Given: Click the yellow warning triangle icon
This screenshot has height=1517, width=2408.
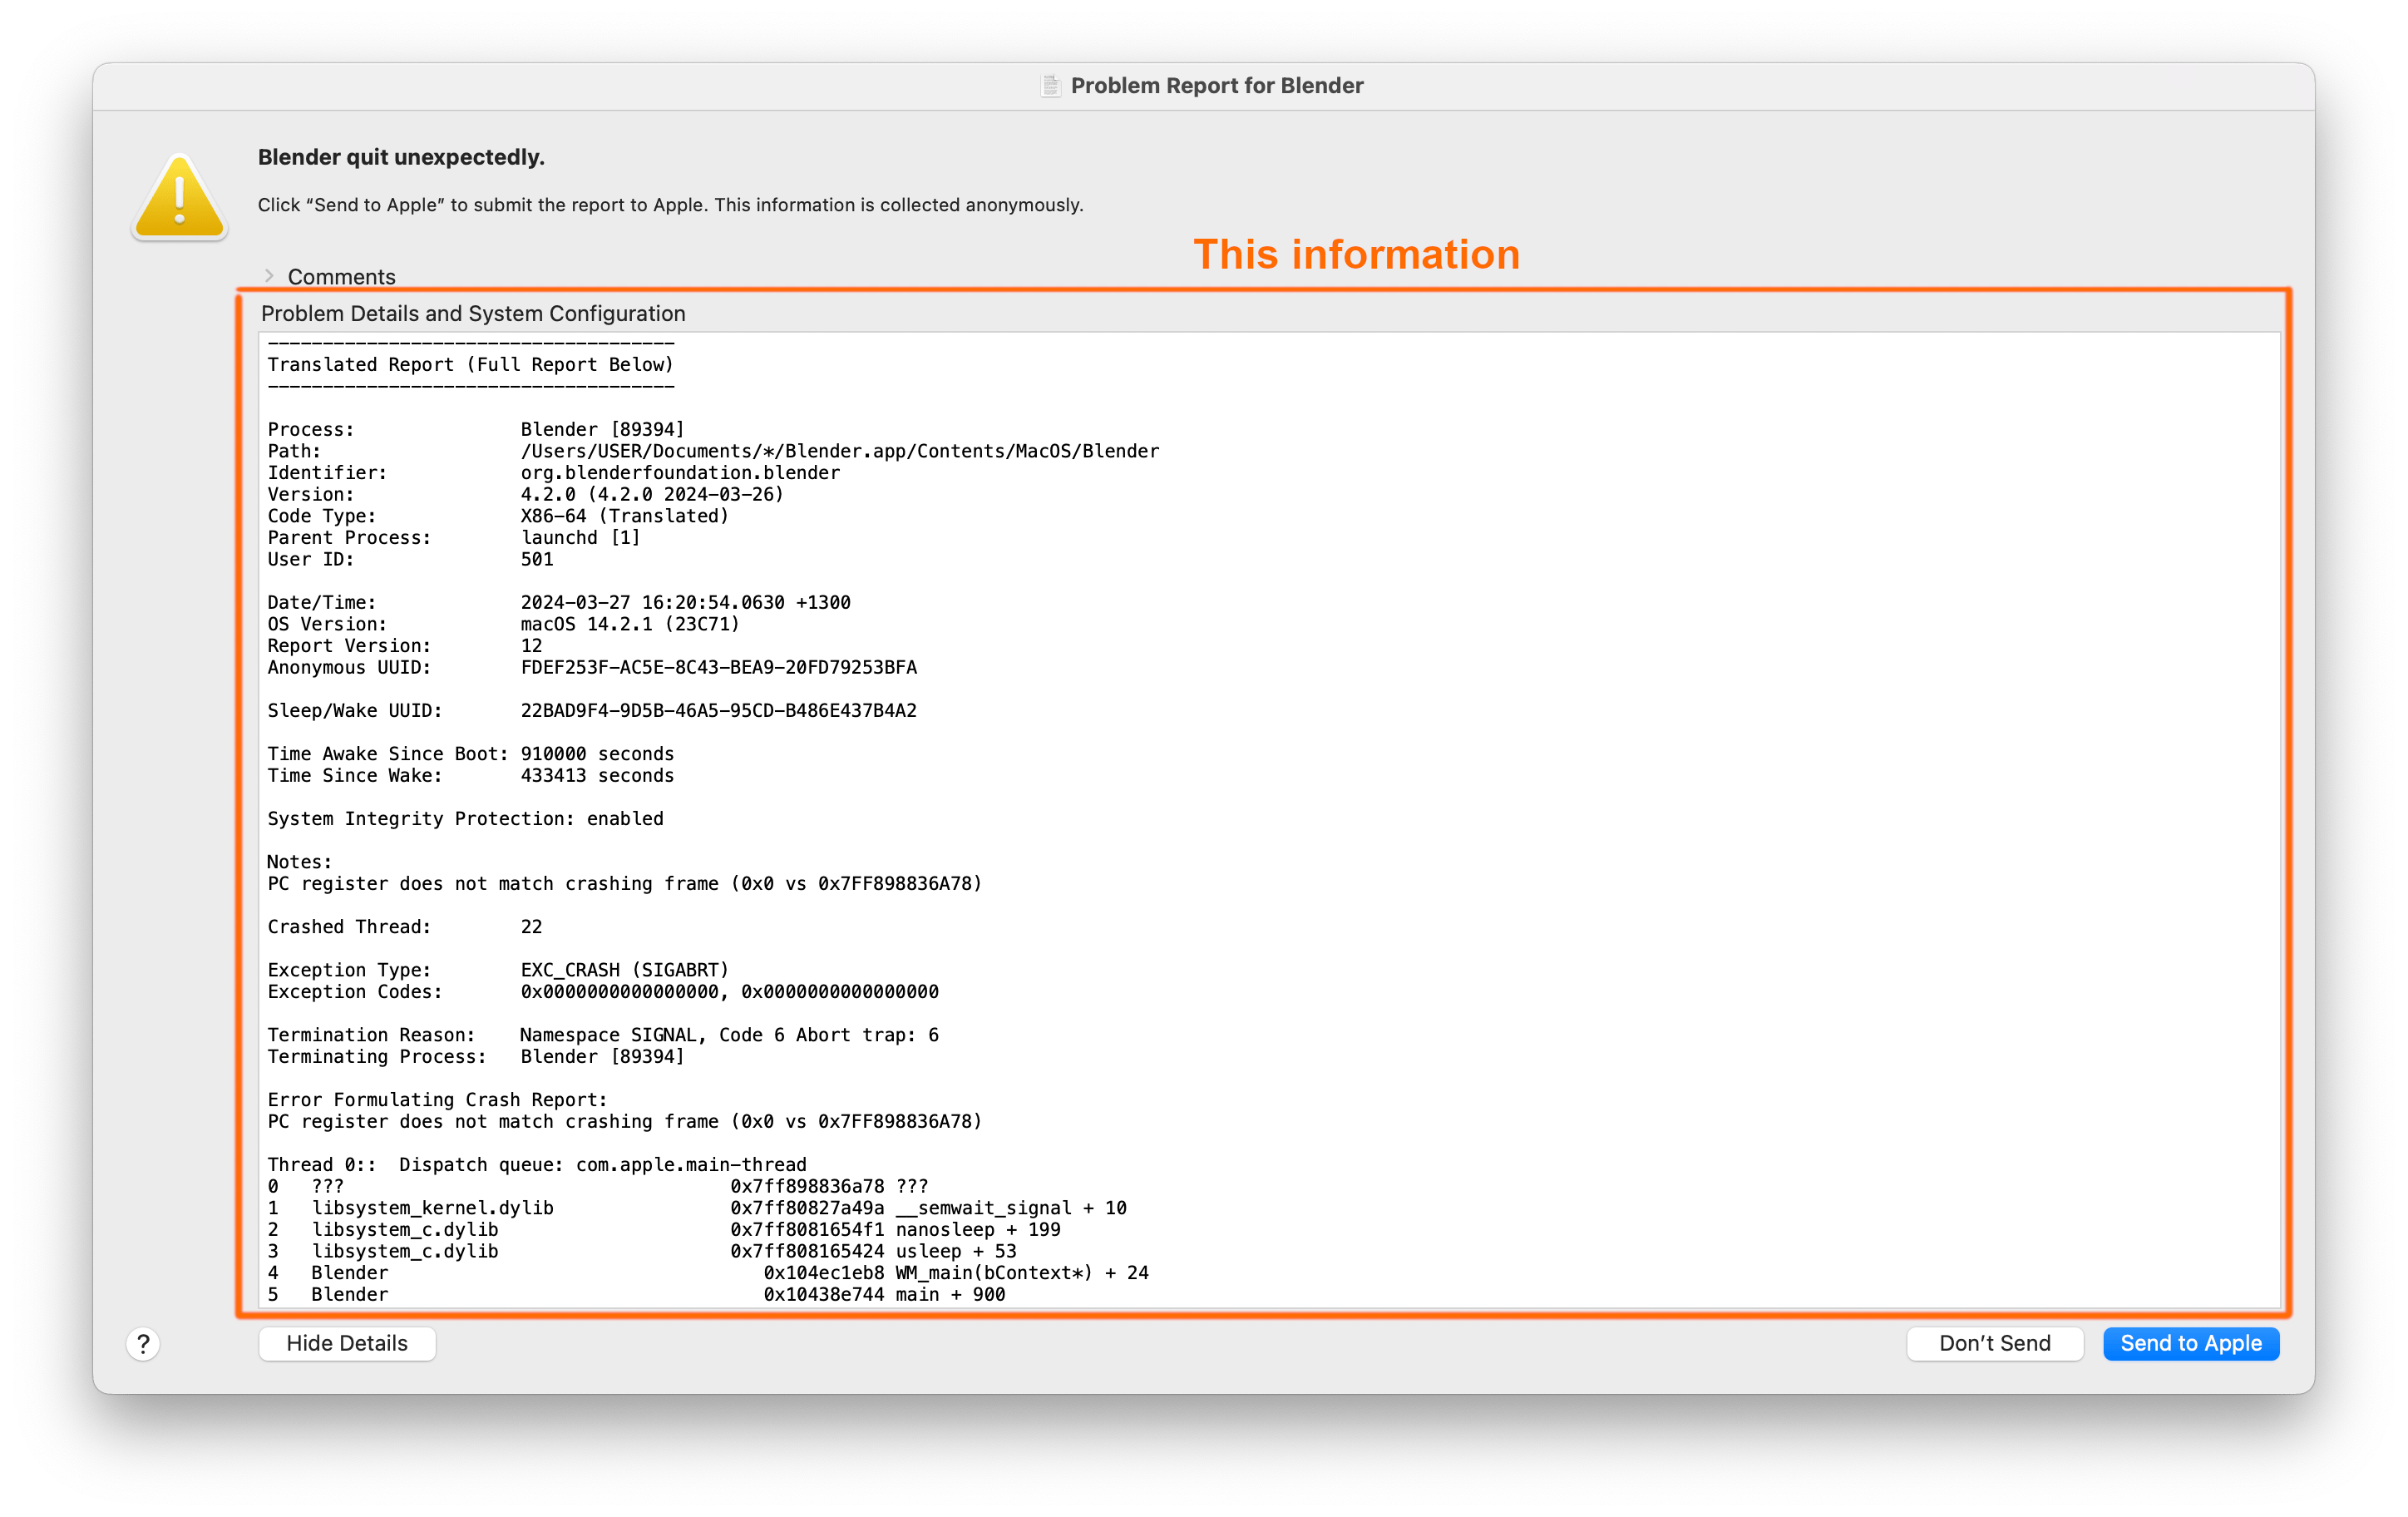Looking at the screenshot, I should [x=180, y=198].
